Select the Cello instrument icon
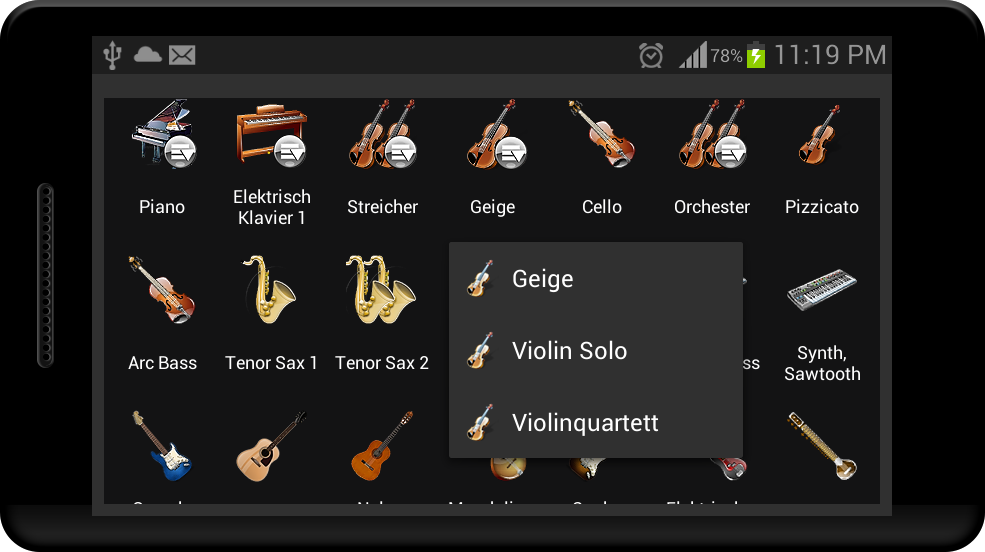Viewport: 985px width, 552px height. (602, 133)
